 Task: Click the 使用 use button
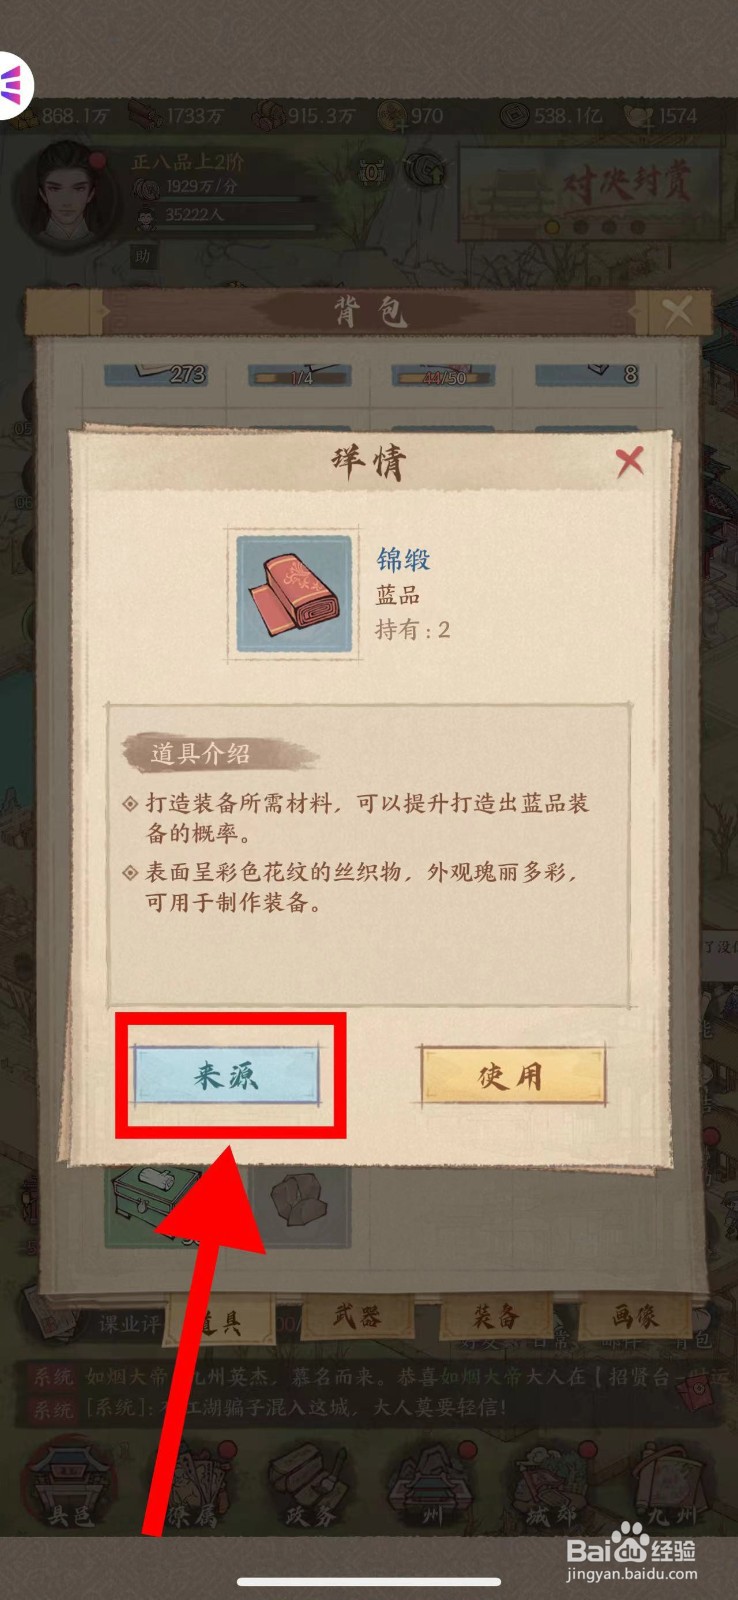coord(512,1075)
